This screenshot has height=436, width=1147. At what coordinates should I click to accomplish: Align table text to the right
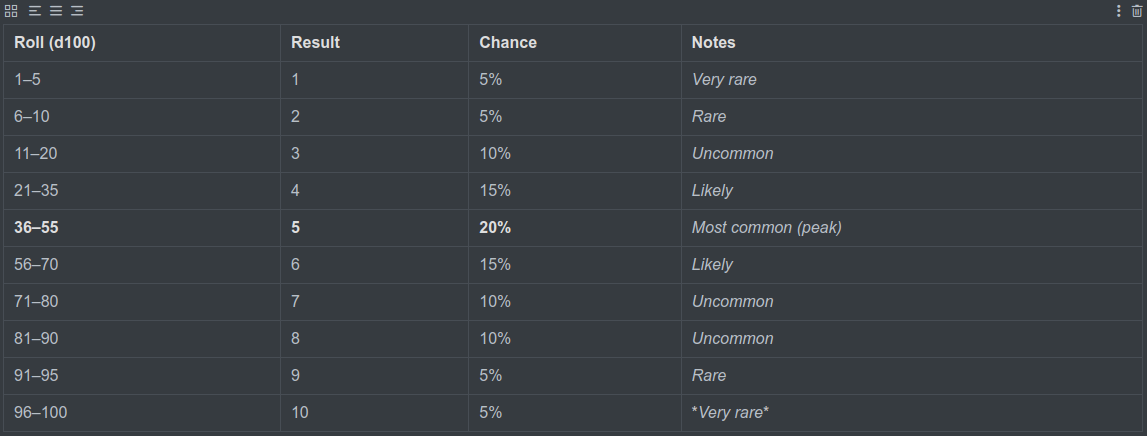point(77,11)
